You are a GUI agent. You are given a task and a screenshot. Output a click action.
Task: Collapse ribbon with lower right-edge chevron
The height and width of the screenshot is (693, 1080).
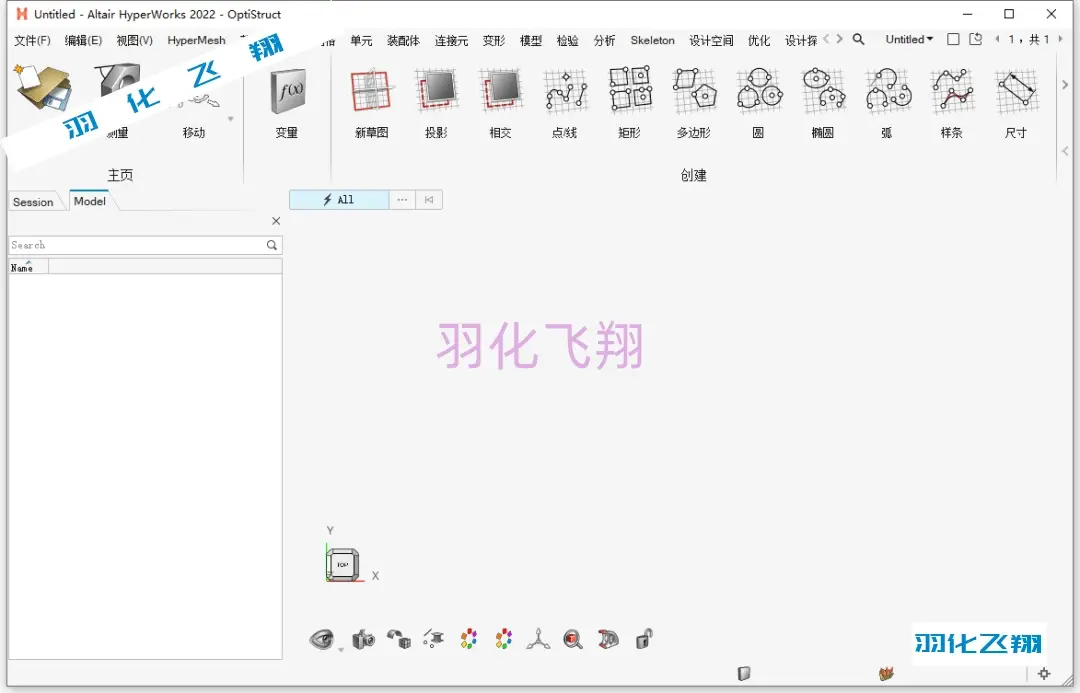tap(1065, 151)
